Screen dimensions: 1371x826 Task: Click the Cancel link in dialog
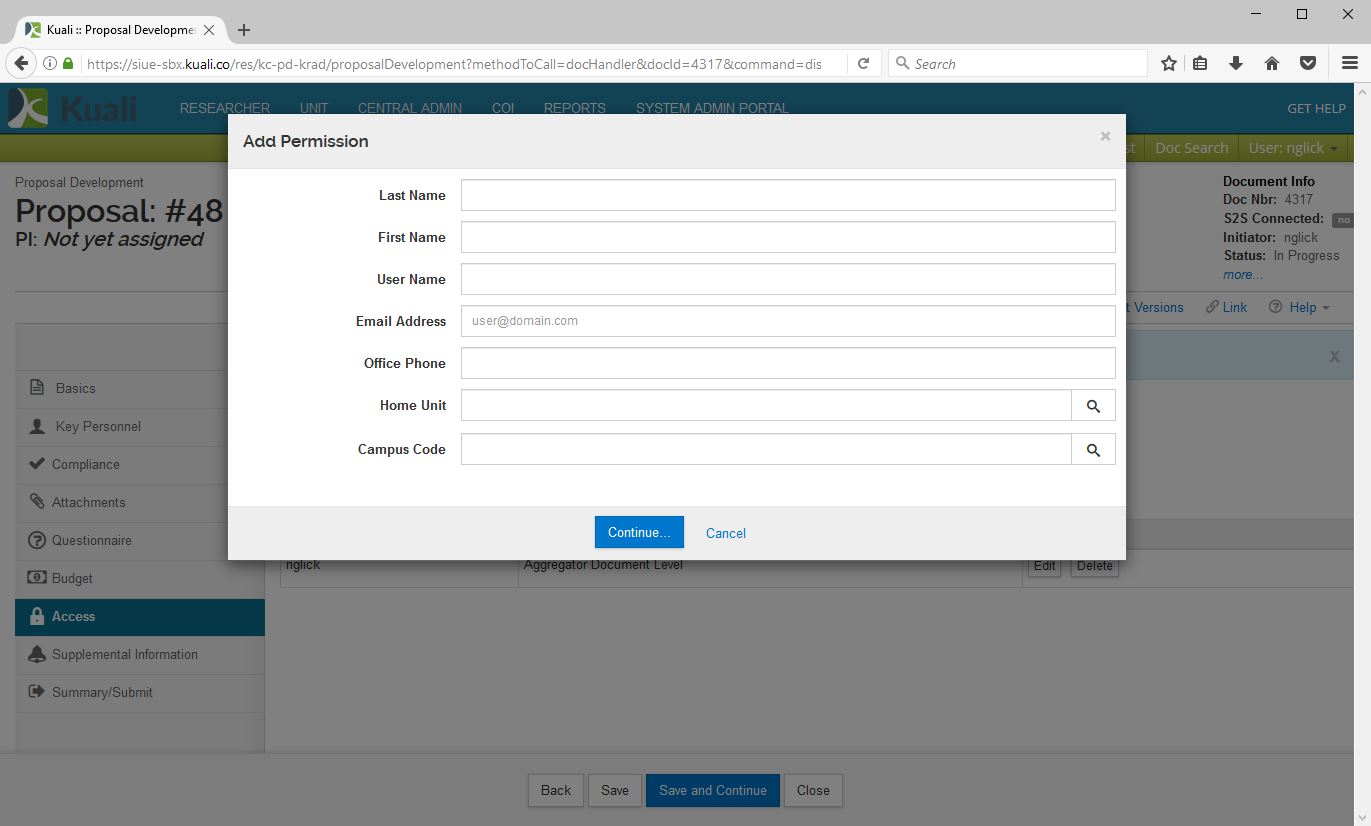[x=725, y=533]
